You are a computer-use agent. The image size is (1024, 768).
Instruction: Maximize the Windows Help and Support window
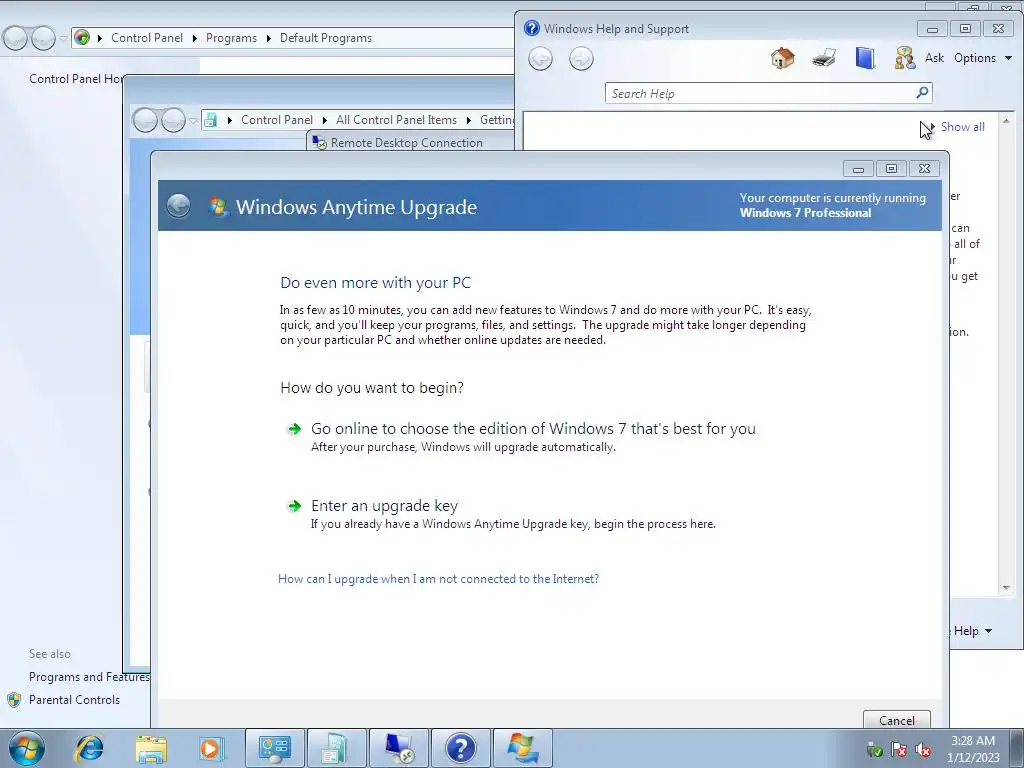[x=965, y=28]
